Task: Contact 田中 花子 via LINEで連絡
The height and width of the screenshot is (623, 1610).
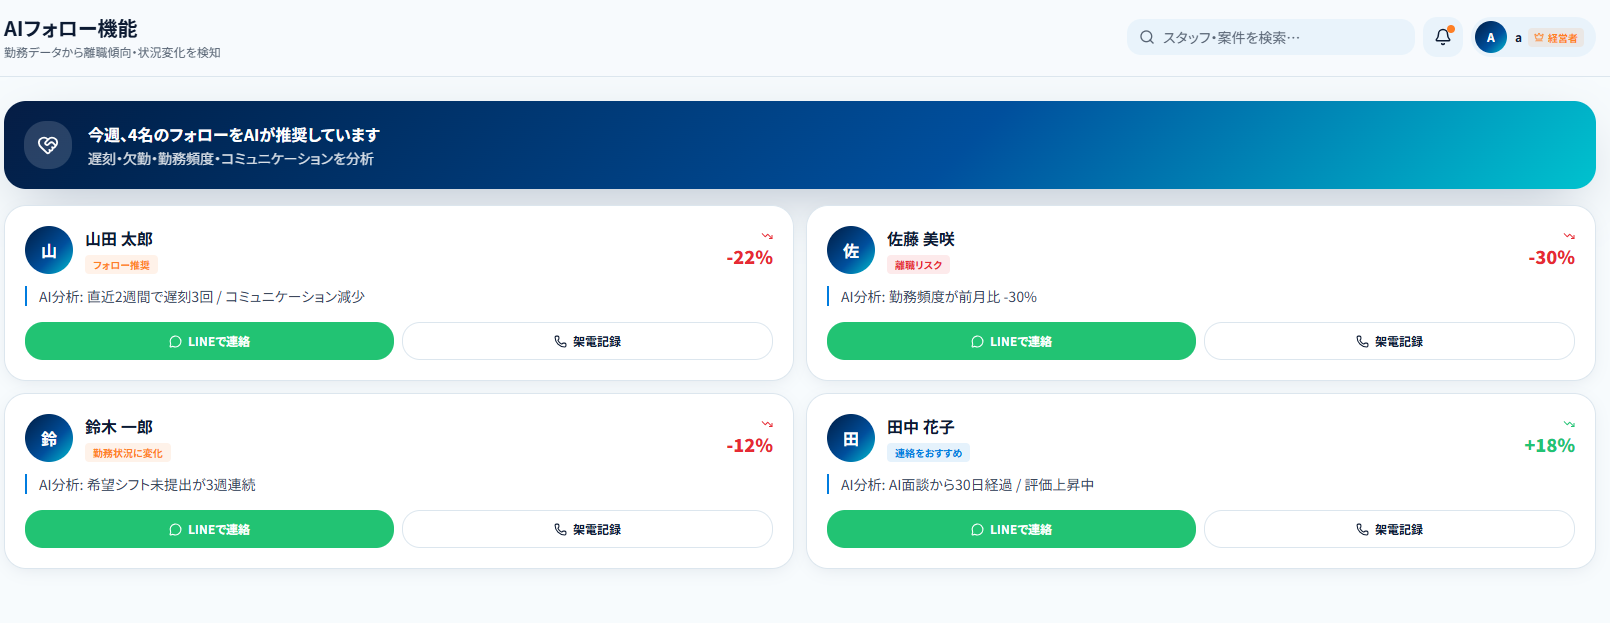Action: (x=1011, y=529)
